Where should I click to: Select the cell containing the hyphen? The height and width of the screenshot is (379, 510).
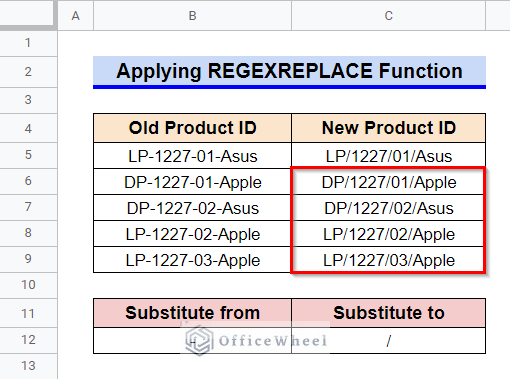(x=192, y=341)
